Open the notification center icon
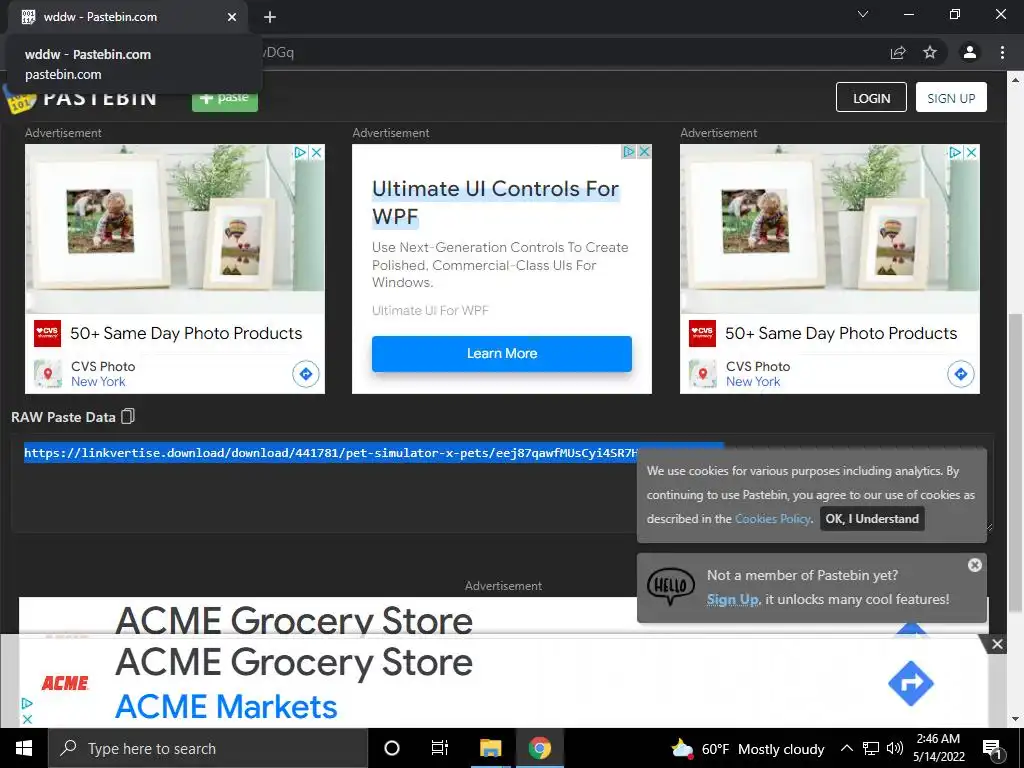Viewport: 1024px width, 768px height. (992, 749)
